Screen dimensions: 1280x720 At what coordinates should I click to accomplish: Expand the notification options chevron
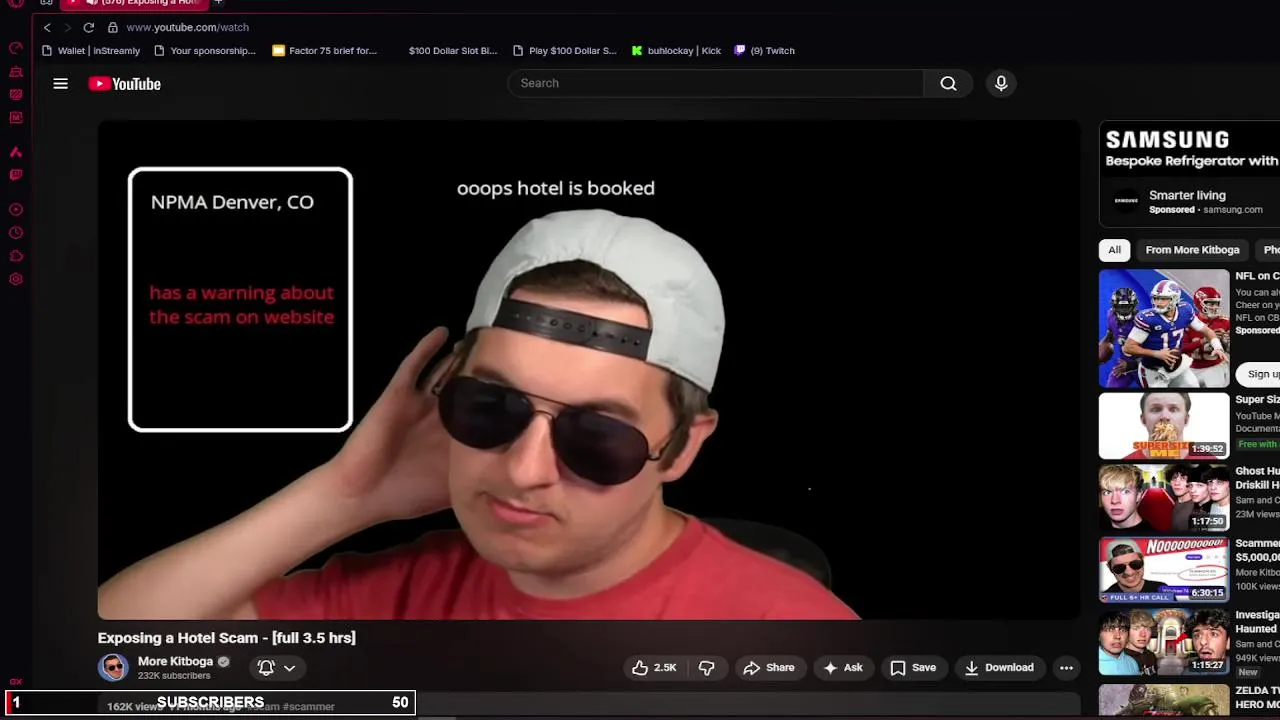coord(290,668)
